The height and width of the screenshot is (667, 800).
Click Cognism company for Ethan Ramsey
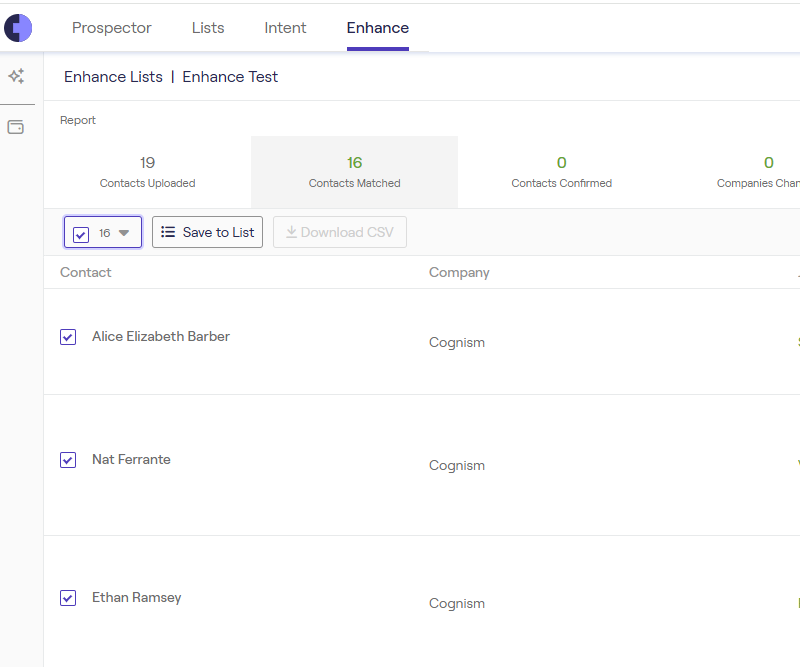(x=457, y=603)
